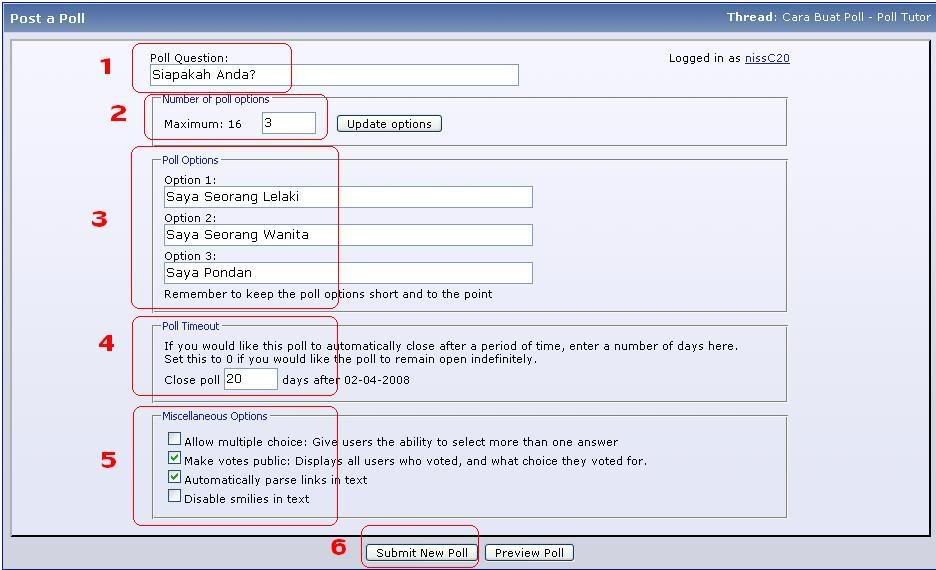This screenshot has height=570, width=936.
Task: Click the Poll Question input field
Action: [334, 75]
